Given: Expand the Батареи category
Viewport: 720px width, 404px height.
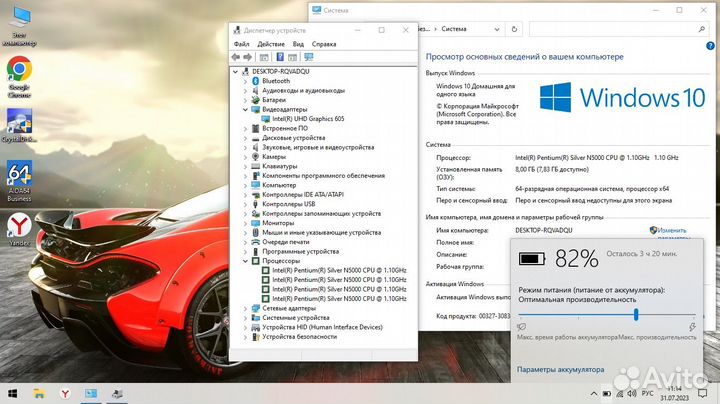Looking at the screenshot, I should [245, 100].
